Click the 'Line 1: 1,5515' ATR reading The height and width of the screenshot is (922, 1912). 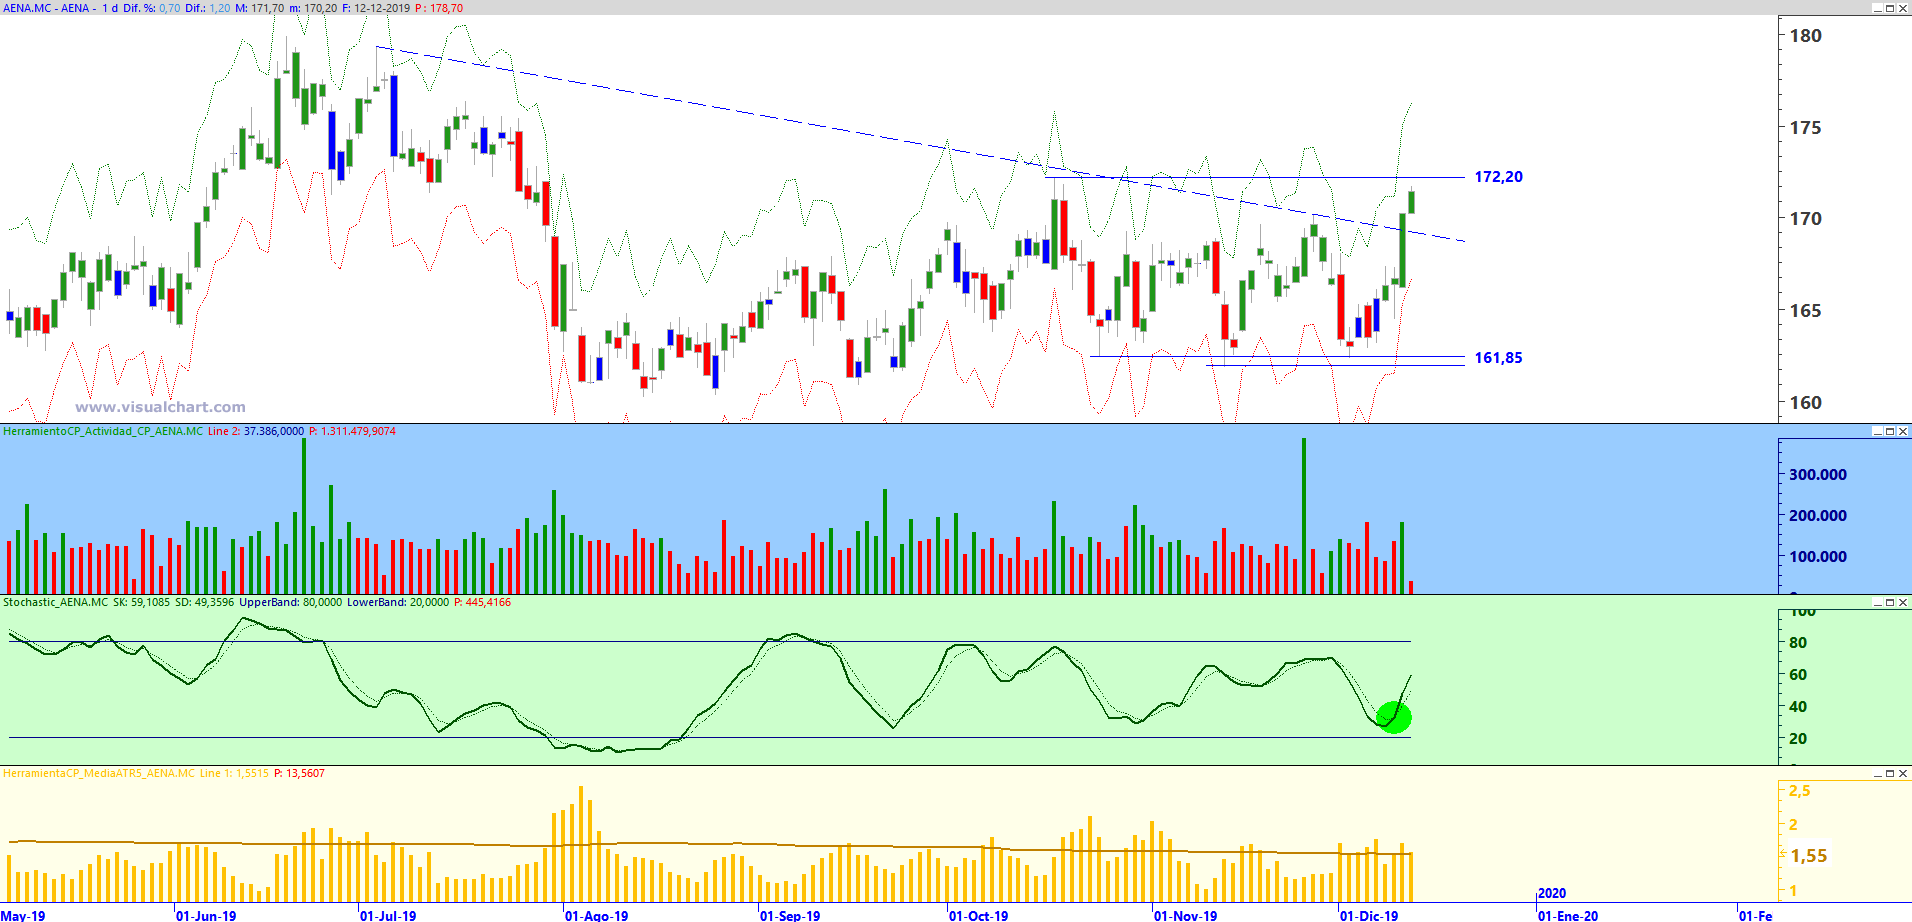pos(234,773)
